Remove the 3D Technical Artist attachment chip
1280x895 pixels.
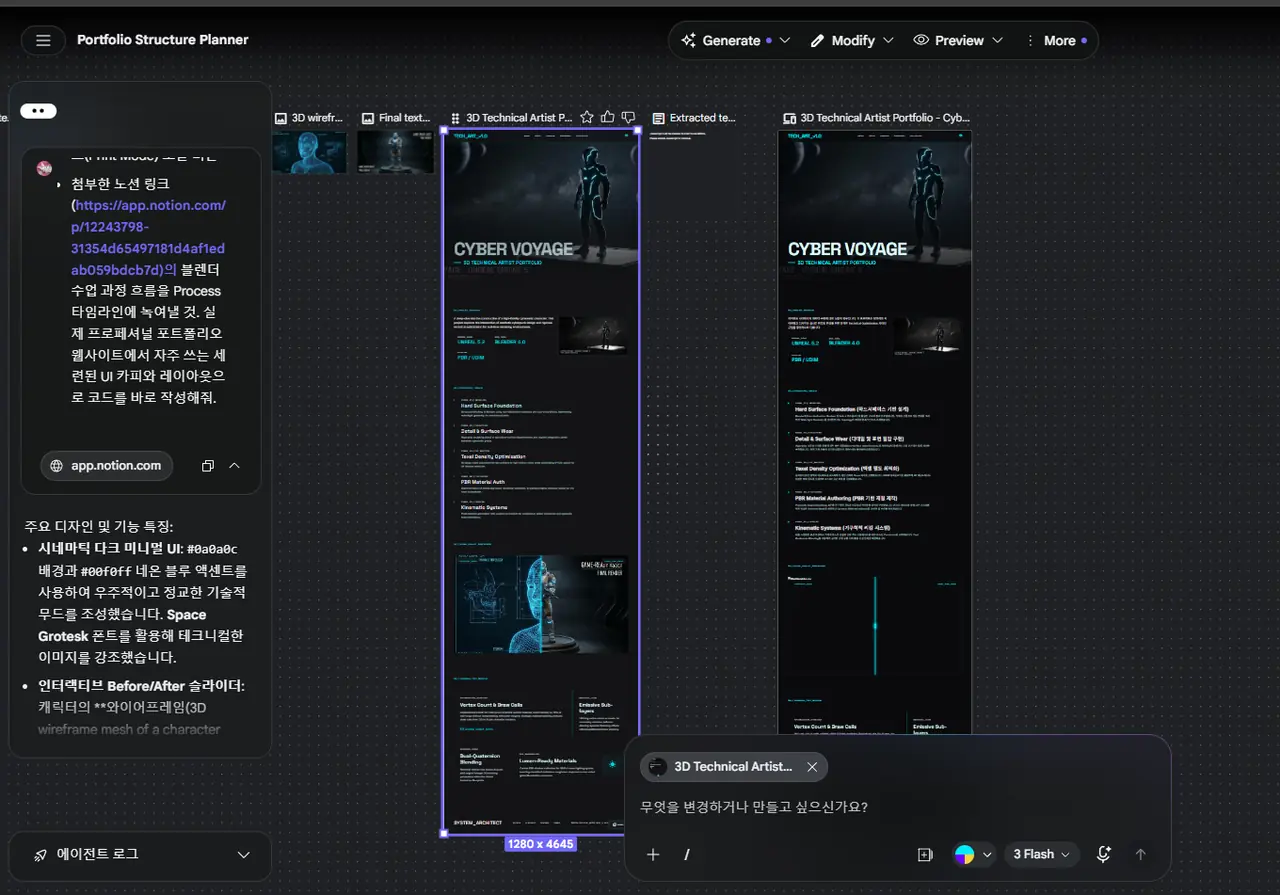[x=812, y=767]
